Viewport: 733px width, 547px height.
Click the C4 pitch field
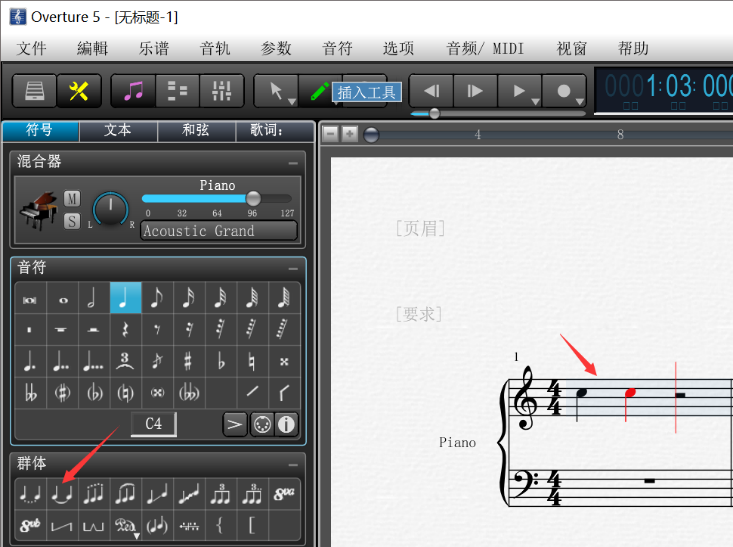153,424
